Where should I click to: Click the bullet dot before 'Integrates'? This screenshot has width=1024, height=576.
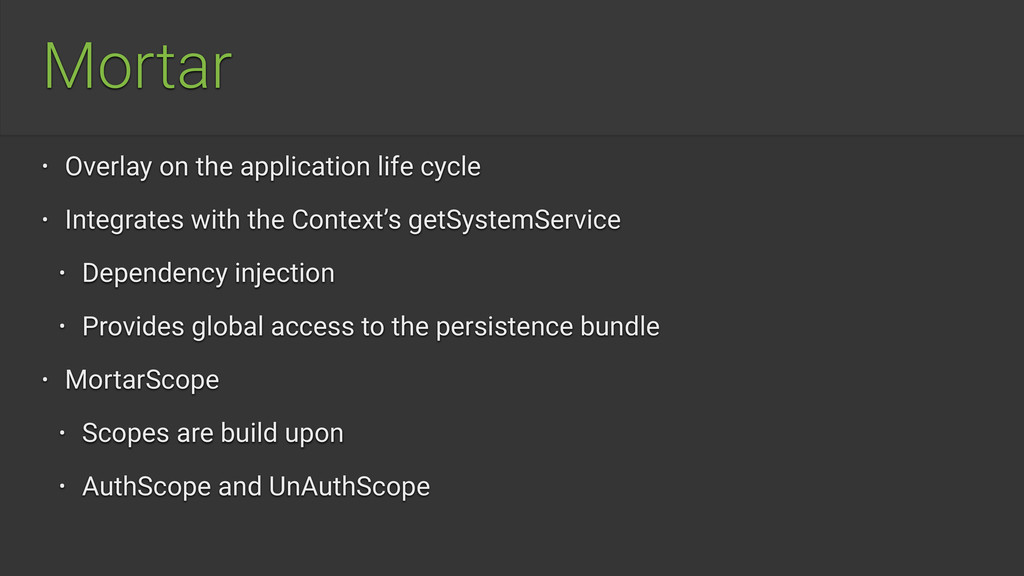pyautogui.click(x=45, y=220)
